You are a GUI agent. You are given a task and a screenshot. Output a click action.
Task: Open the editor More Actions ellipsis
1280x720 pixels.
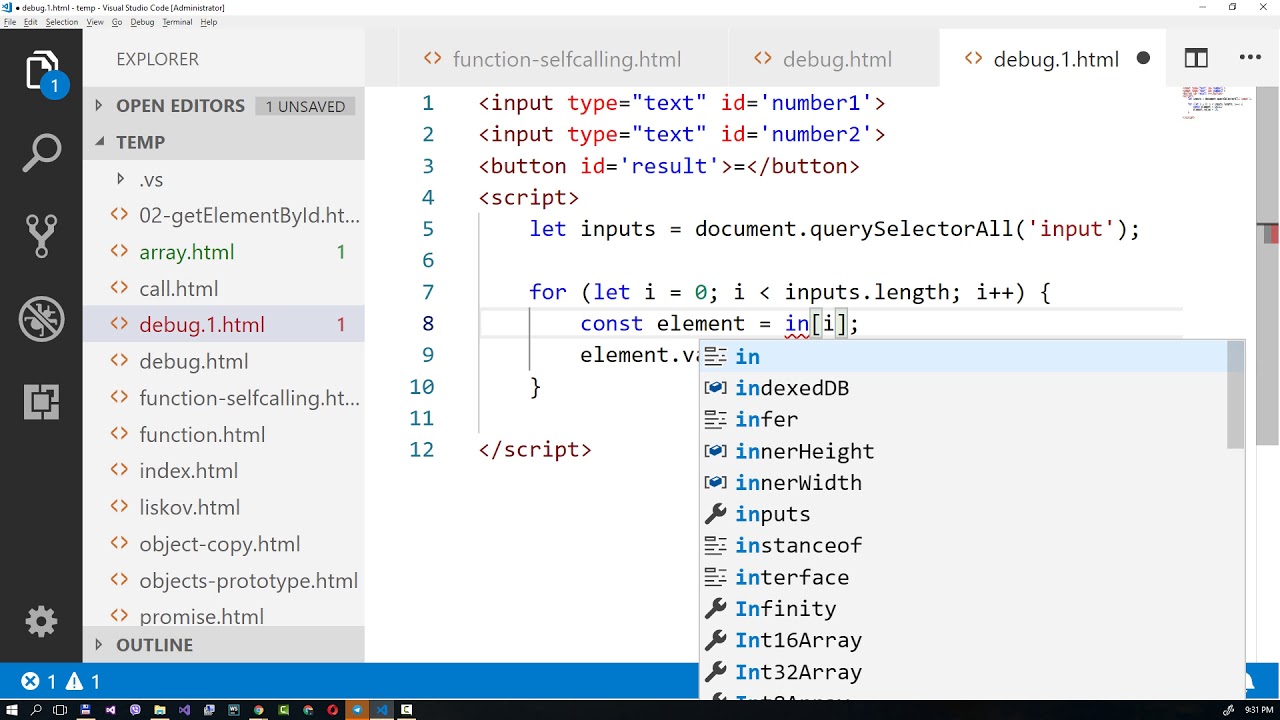pyautogui.click(x=1251, y=59)
